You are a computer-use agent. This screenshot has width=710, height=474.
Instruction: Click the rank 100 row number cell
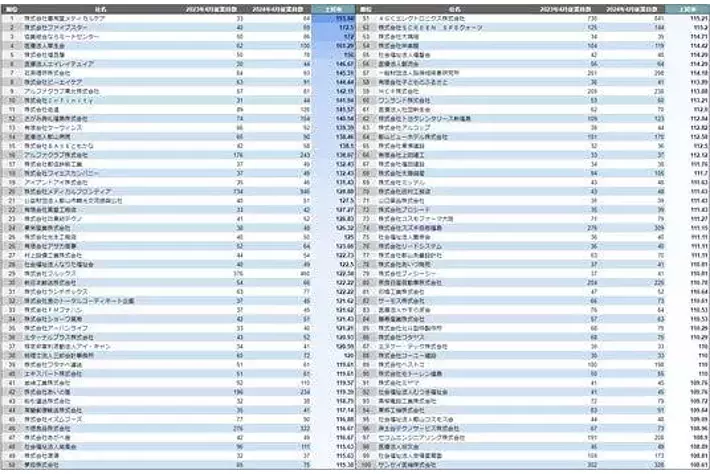367,465
